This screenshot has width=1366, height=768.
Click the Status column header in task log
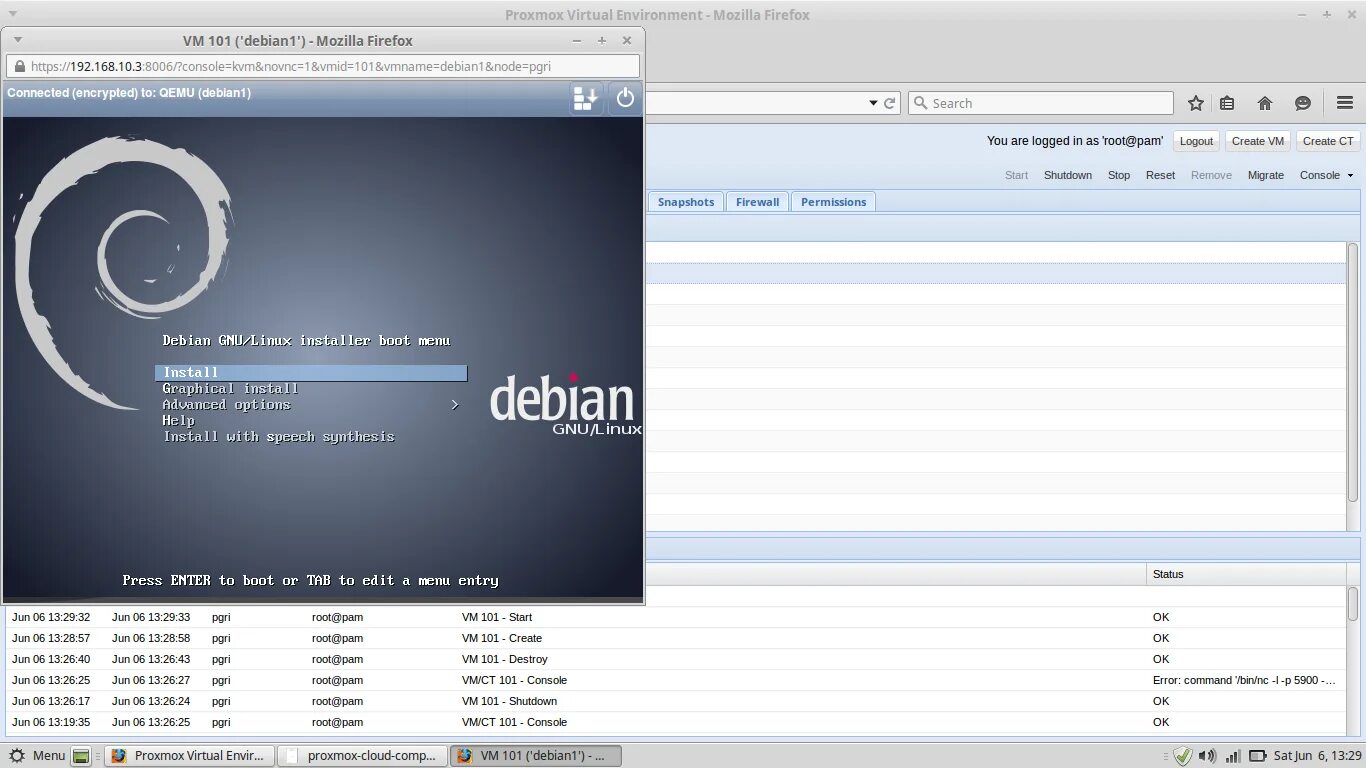coord(1246,574)
